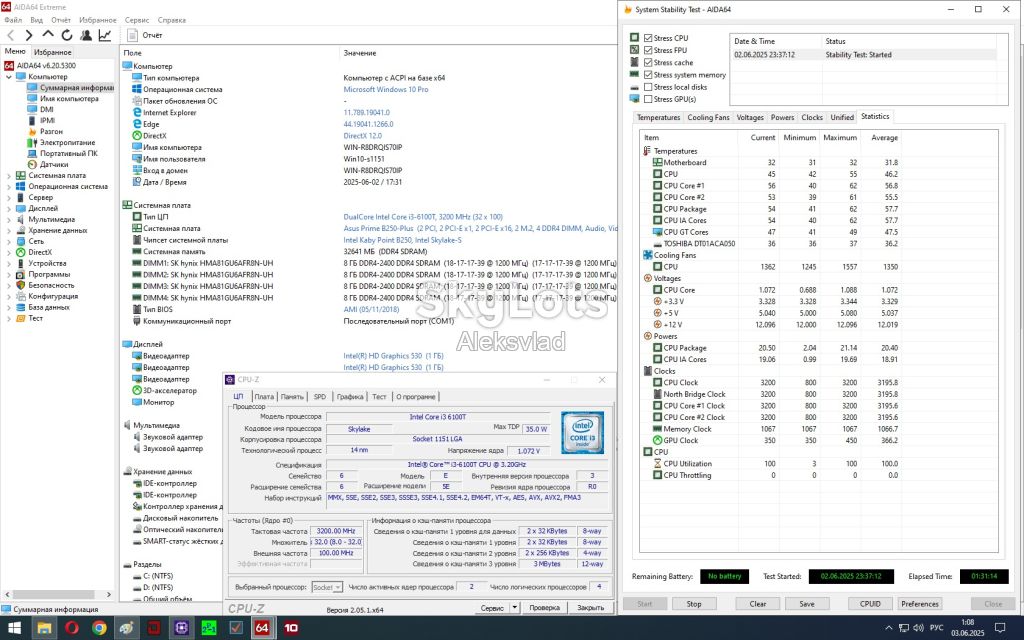Screen dimensions: 1024x640
Task: Click AIDA64 icon in the taskbar
Action: (261, 628)
